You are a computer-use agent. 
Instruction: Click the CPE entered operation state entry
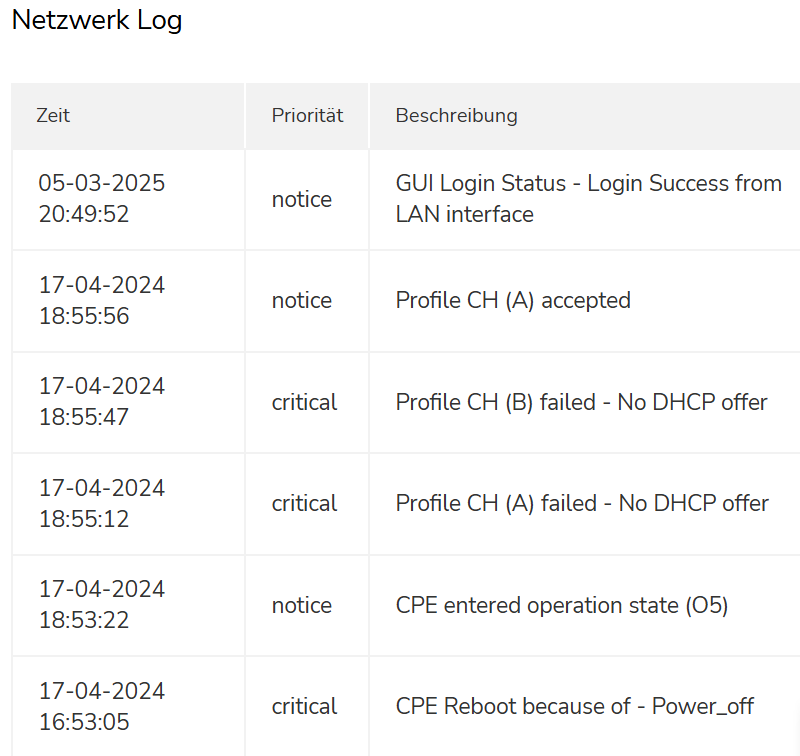[x=561, y=605]
